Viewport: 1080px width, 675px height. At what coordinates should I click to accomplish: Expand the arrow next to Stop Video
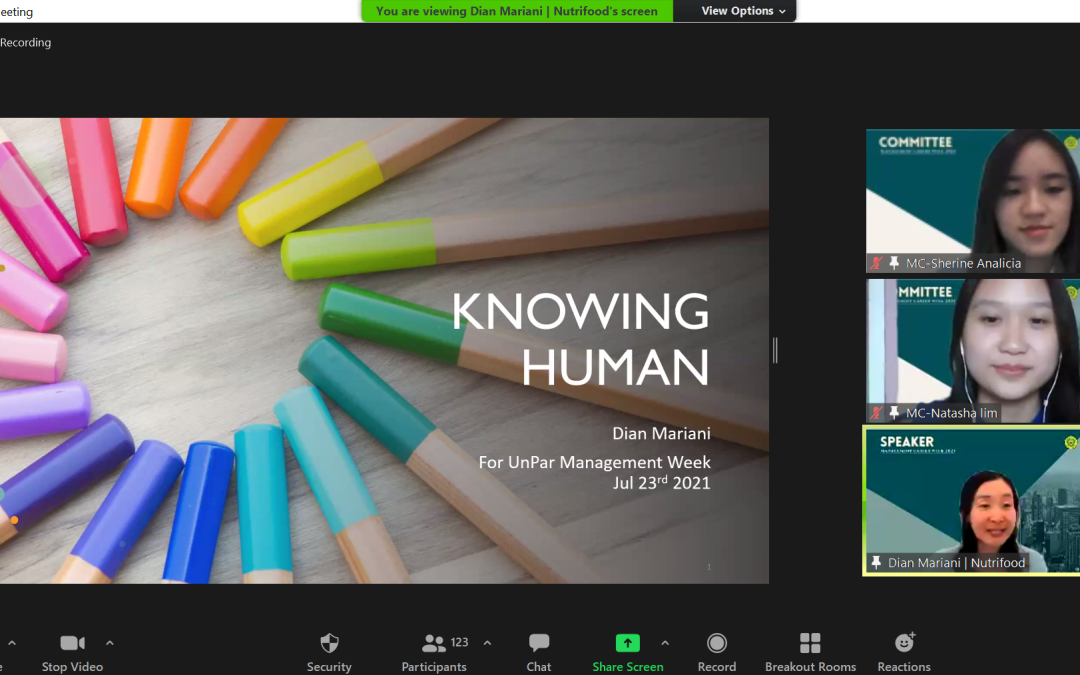(110, 643)
